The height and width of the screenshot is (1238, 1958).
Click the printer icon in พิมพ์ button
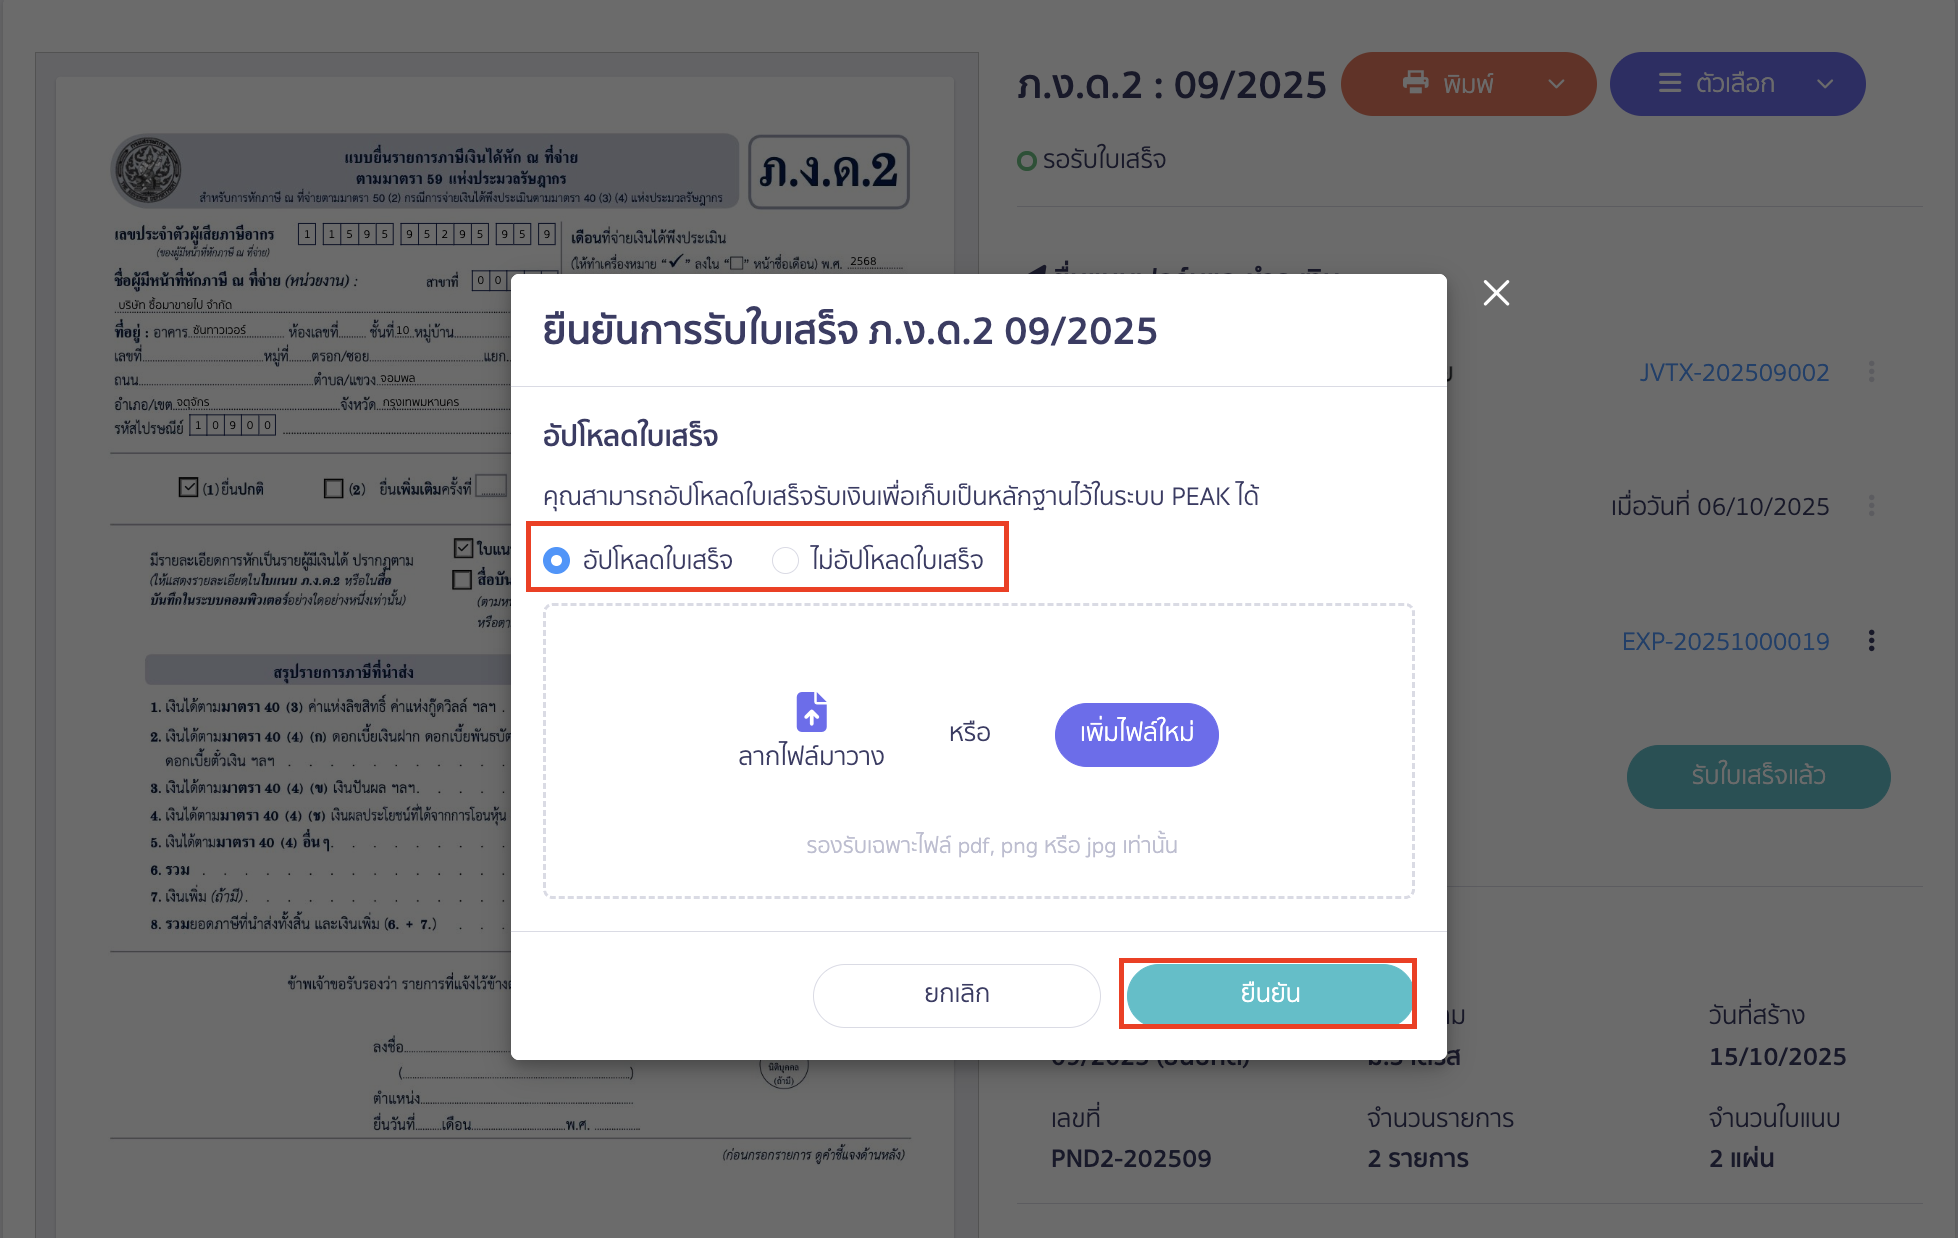[x=1416, y=84]
